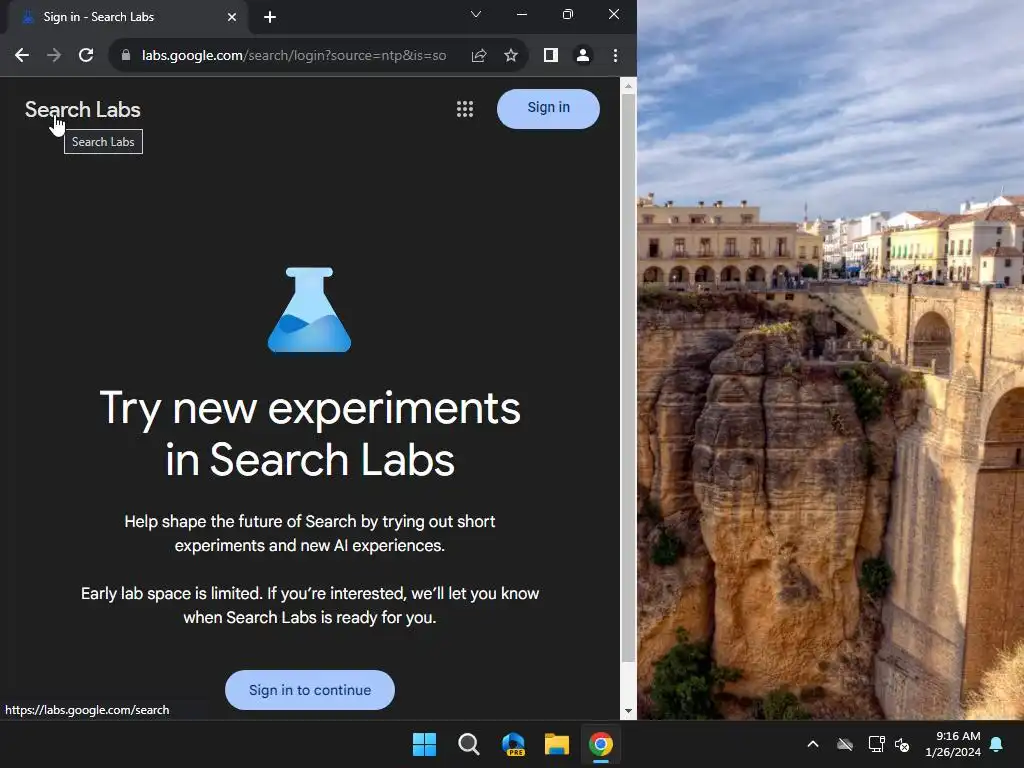This screenshot has height=768, width=1024.
Task: Open Windows taskbar search
Action: (x=469, y=744)
